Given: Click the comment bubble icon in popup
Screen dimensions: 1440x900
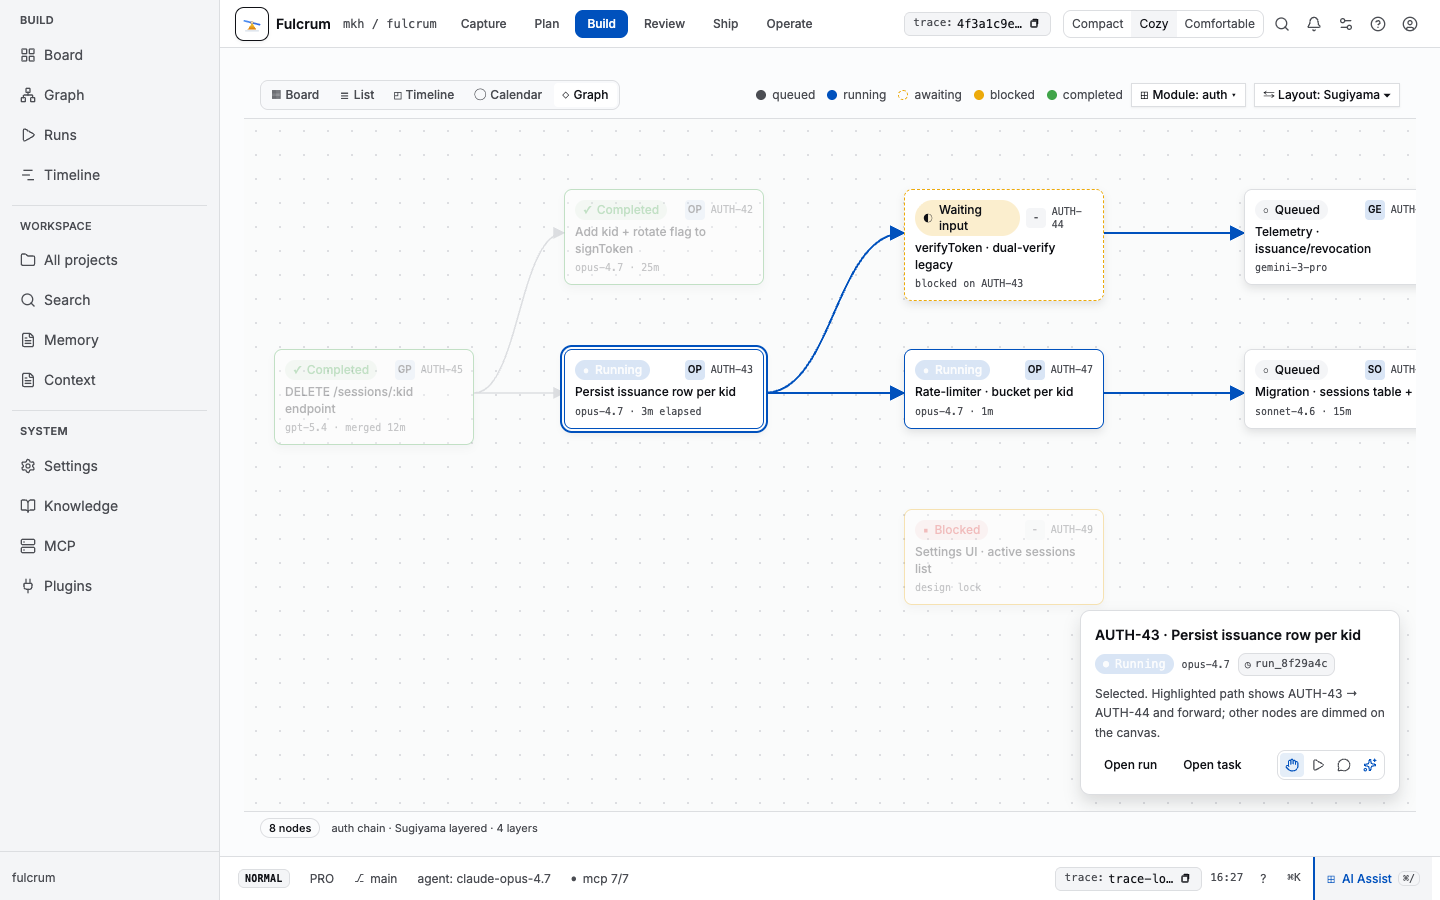Looking at the screenshot, I should coord(1344,765).
